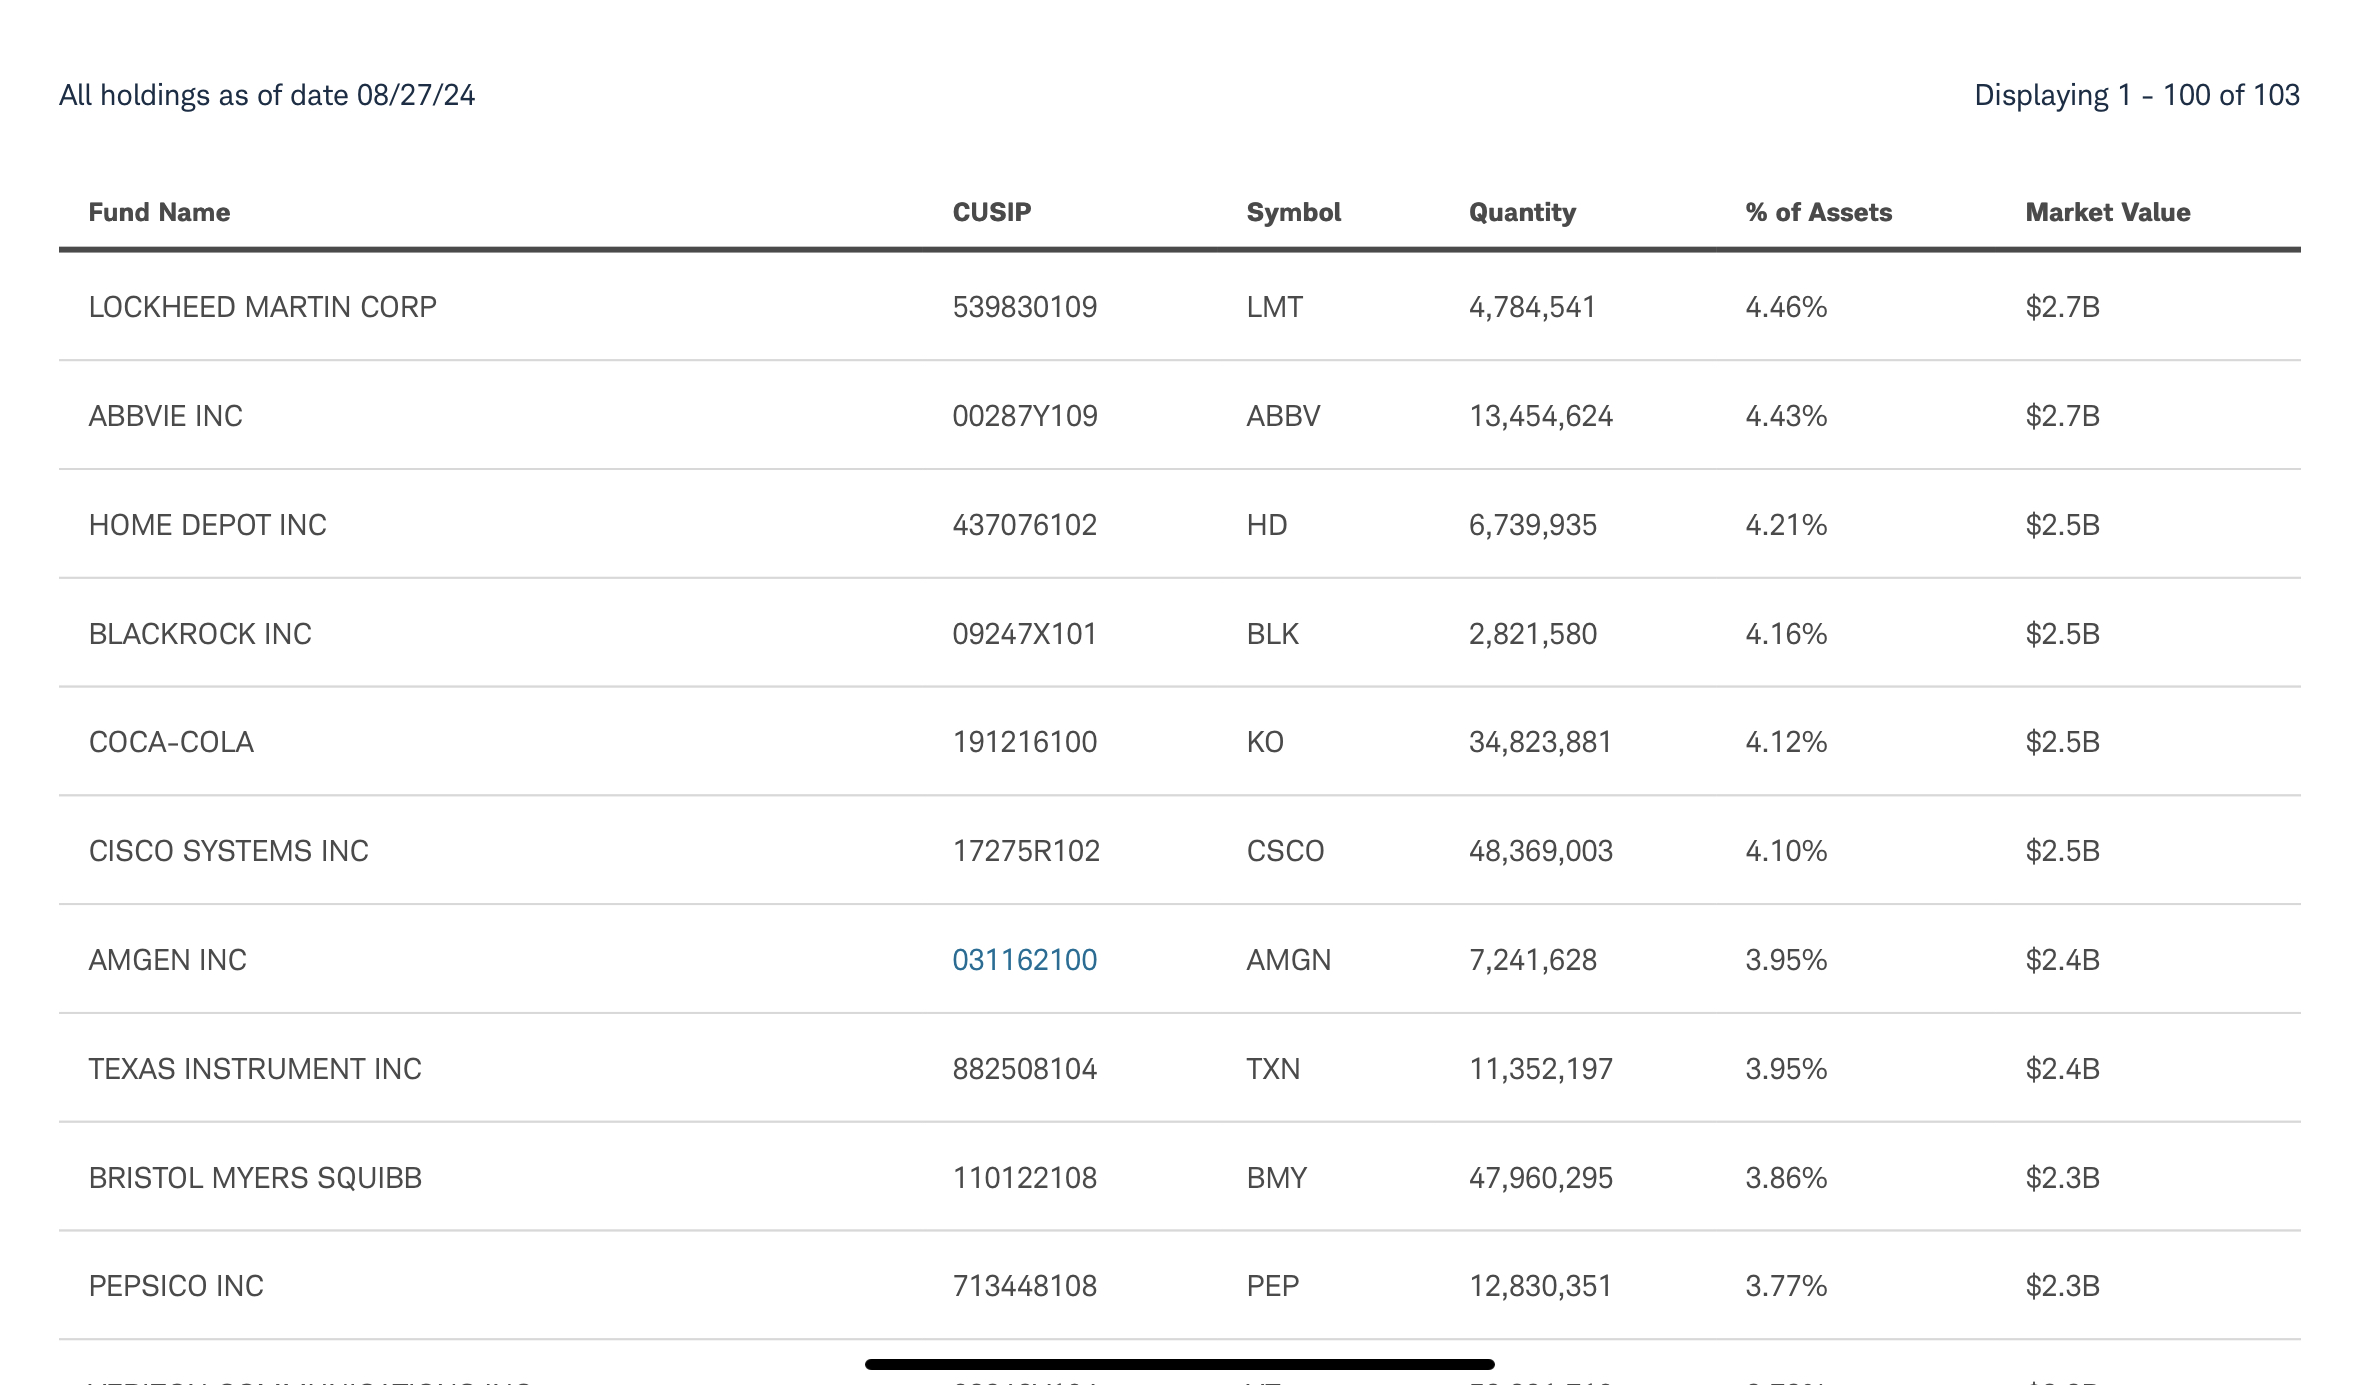Click quantity 12,830,351
The height and width of the screenshot is (1385, 2360).
(1540, 1286)
